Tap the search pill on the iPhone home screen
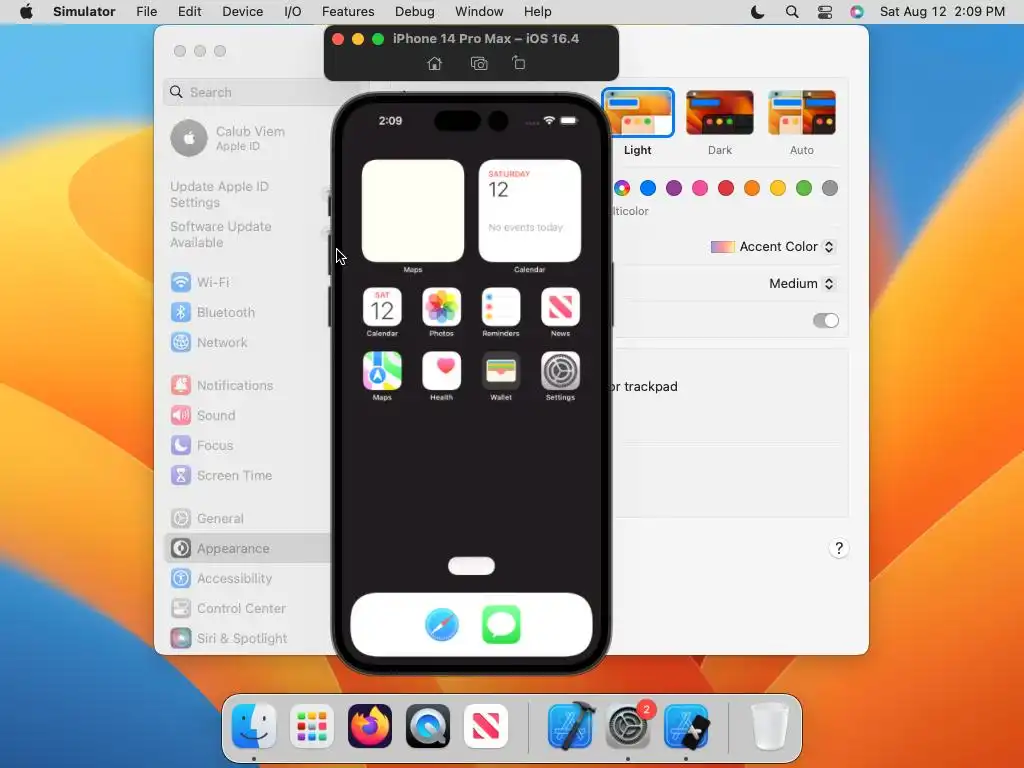Screen dimensions: 1024x768 coord(472,566)
